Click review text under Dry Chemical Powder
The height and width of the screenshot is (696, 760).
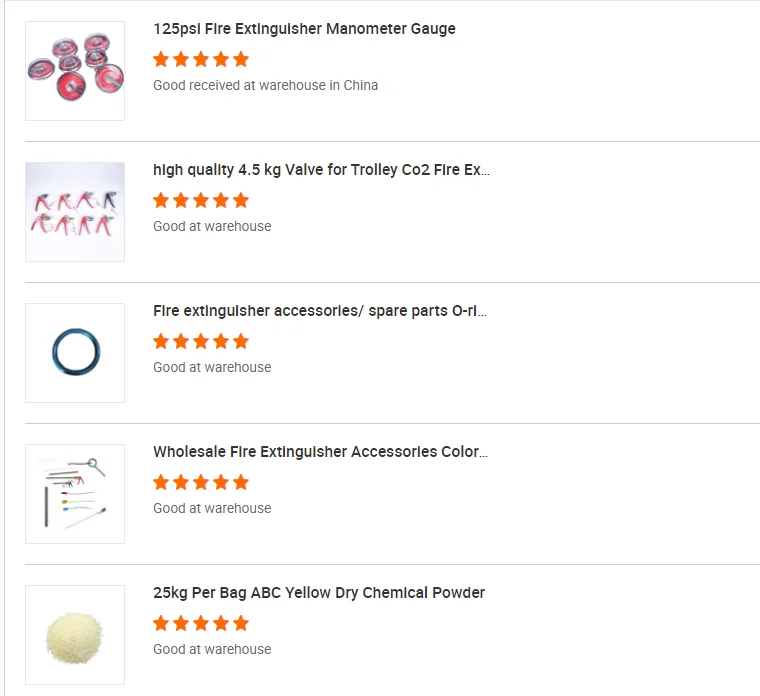(x=212, y=650)
